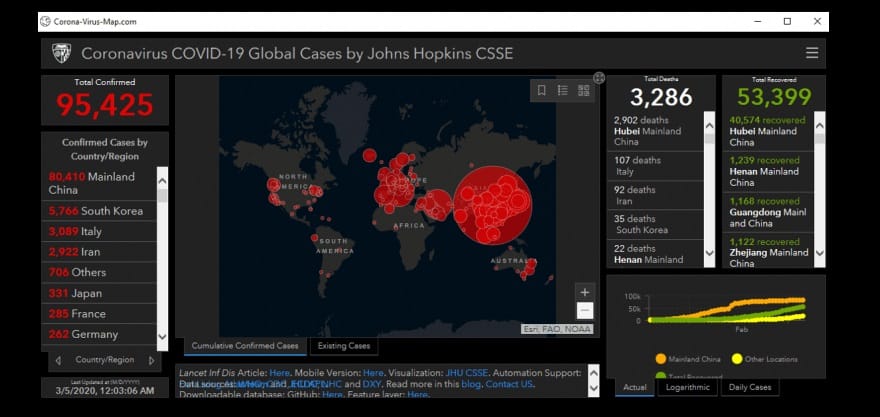The image size is (880, 417).
Task: Click up arrow of recovered list scrollbar
Action: pyautogui.click(x=819, y=125)
